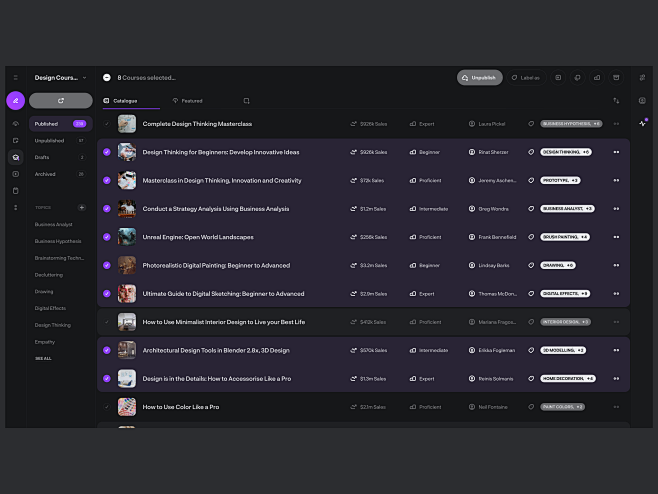Open three-dot menu for Unreal Engine course
658x494 pixels.
(x=616, y=237)
